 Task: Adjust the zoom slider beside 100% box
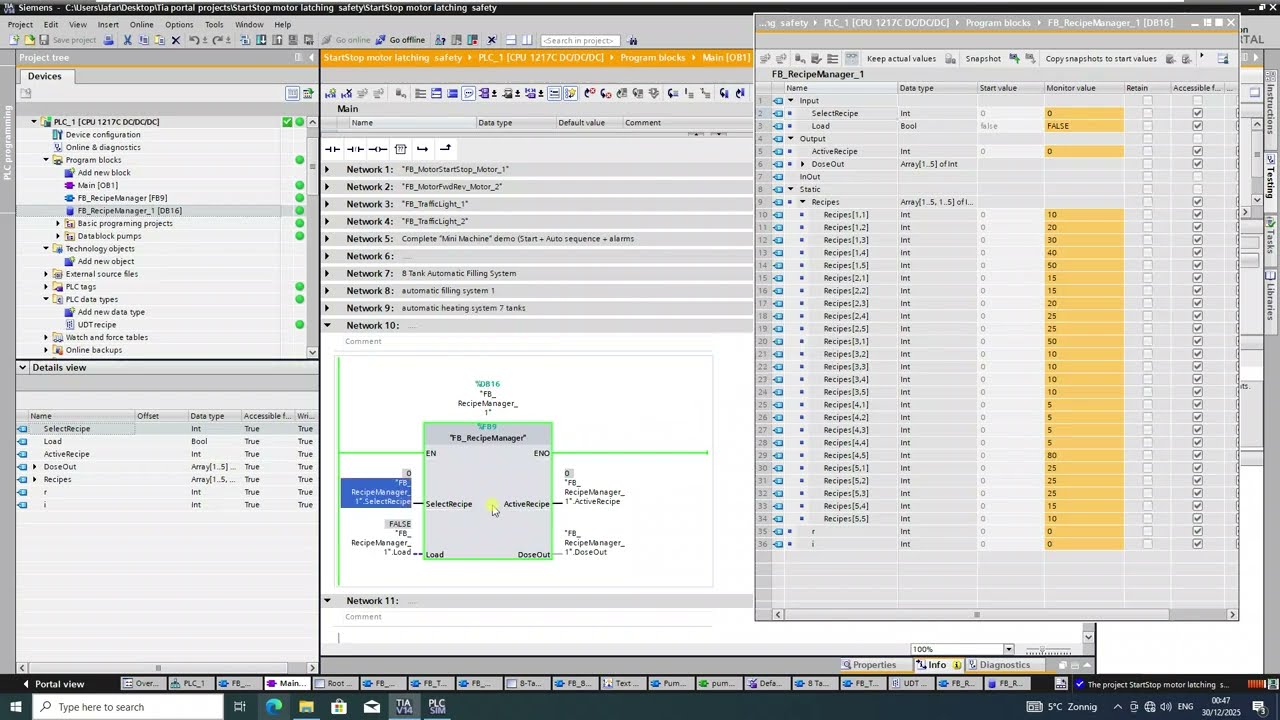click(1048, 650)
